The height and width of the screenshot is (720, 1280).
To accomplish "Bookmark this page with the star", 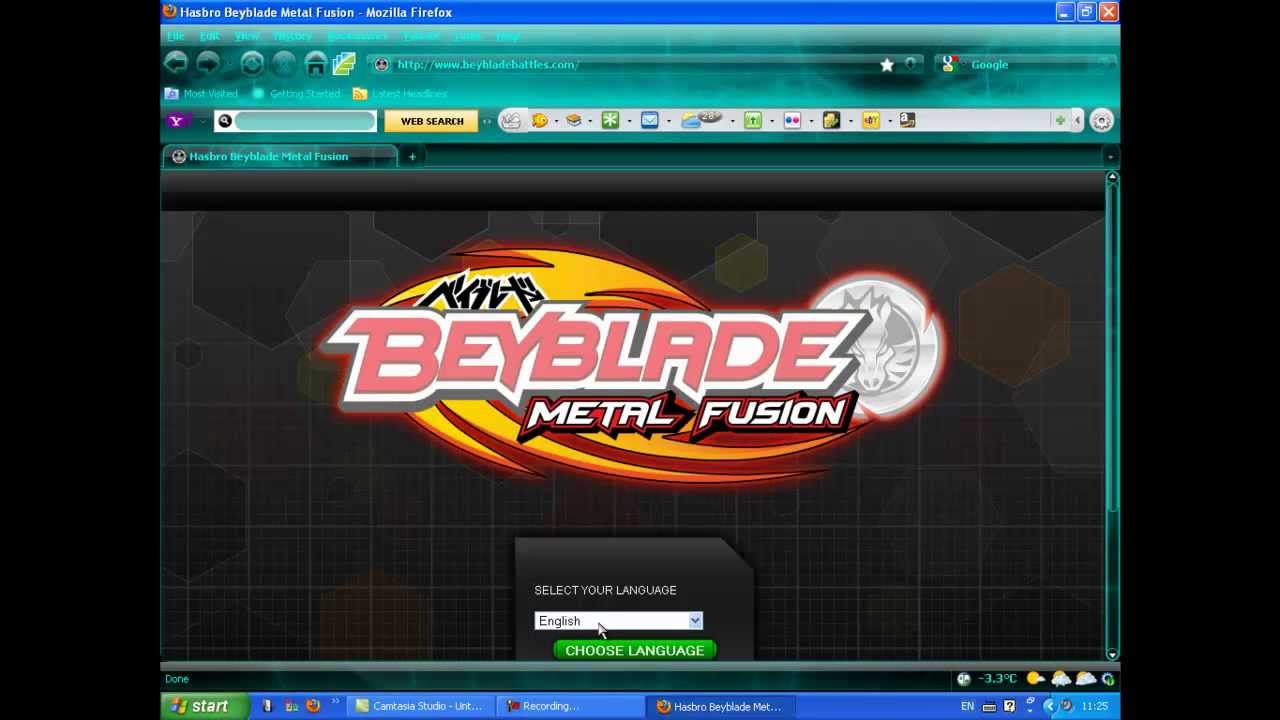I will (x=886, y=64).
